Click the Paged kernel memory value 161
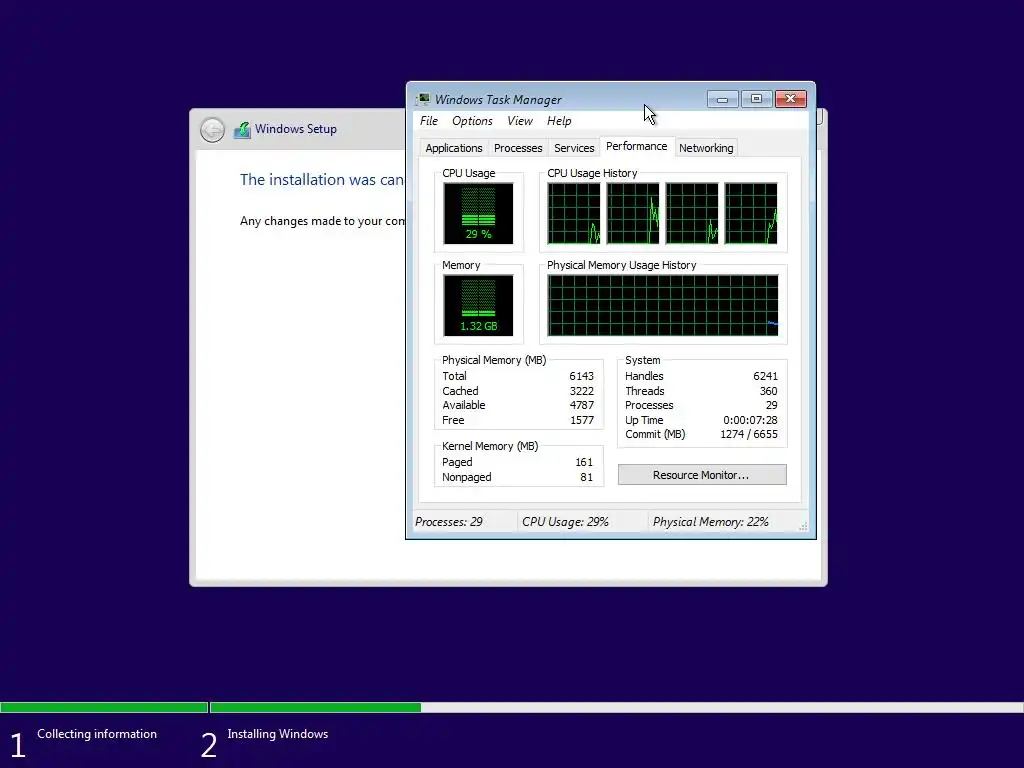Screen dimensions: 1024x768 pos(584,462)
